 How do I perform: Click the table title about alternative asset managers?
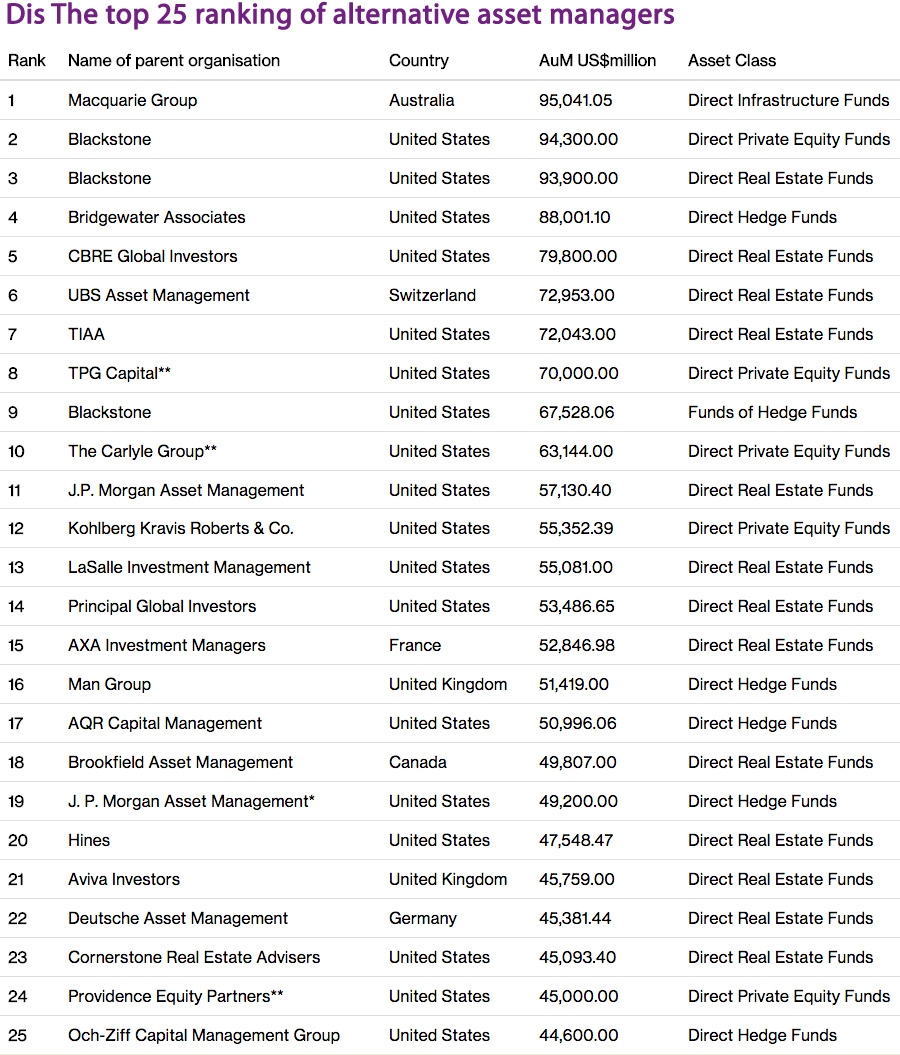pos(340,15)
